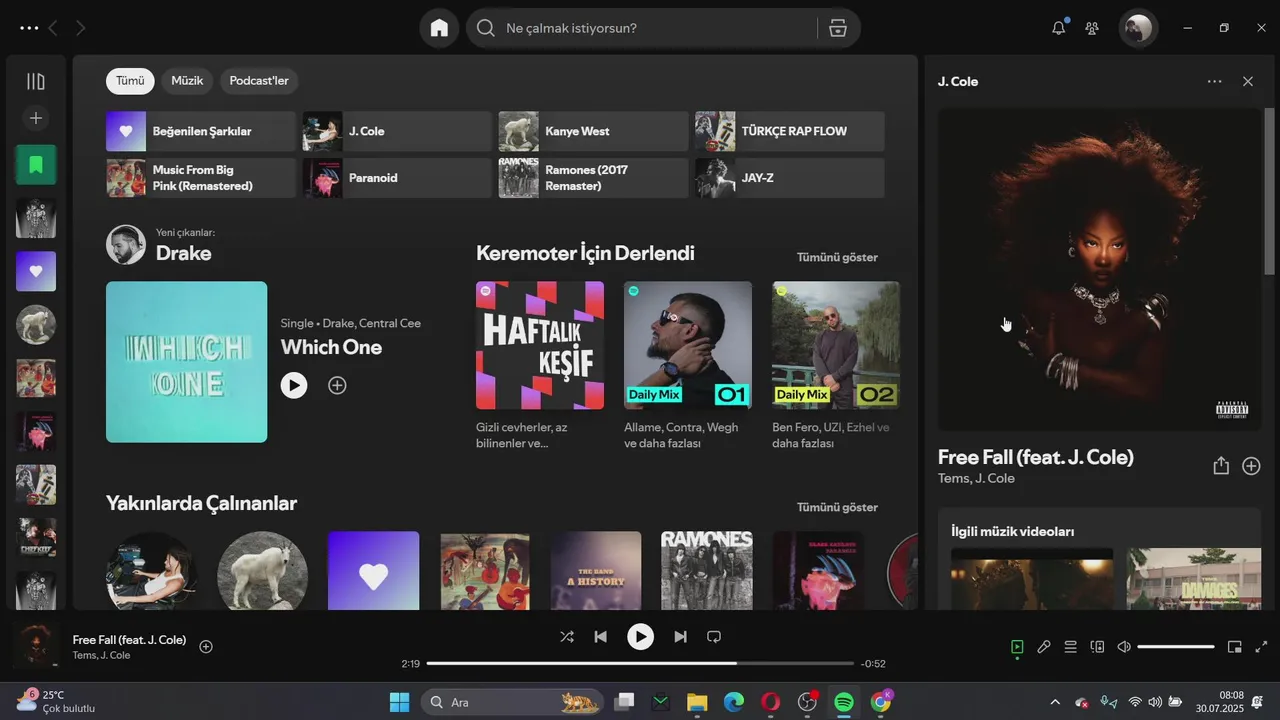
Task: Open the Paranoid shortcut tile
Action: 397,178
